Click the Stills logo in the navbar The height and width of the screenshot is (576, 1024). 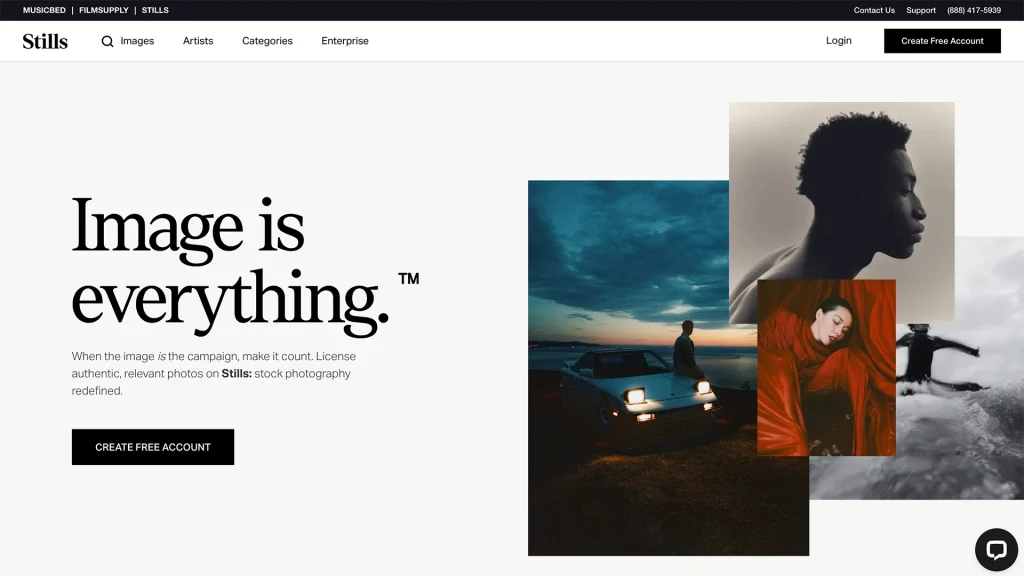click(45, 41)
